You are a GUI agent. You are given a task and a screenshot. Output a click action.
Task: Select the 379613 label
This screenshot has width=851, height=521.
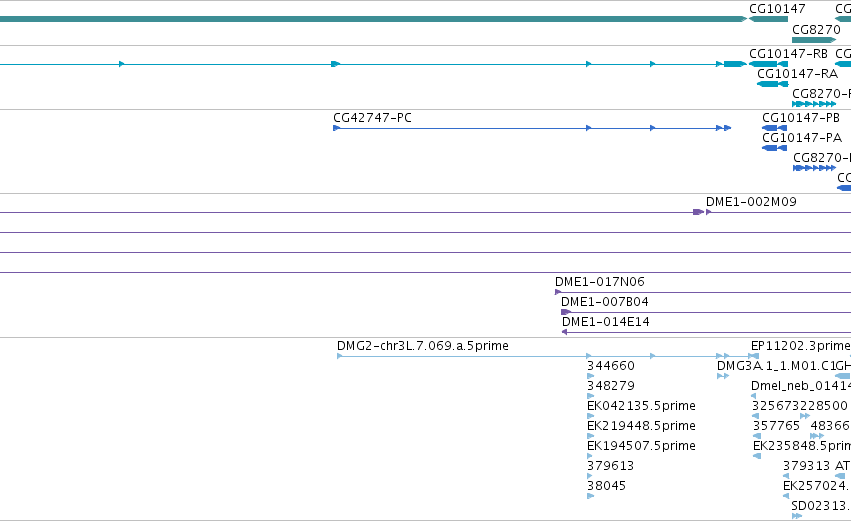click(x=610, y=466)
